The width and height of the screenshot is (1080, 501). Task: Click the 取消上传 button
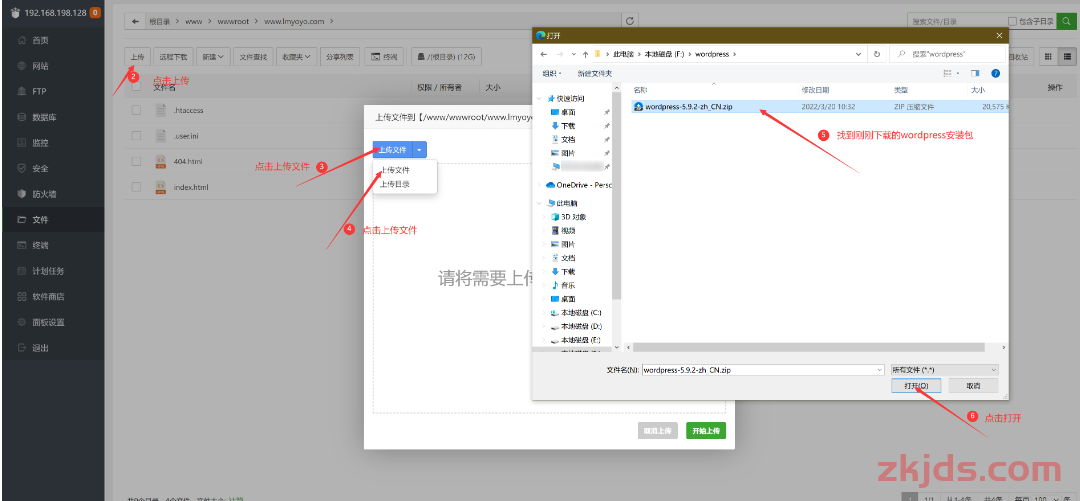point(658,431)
